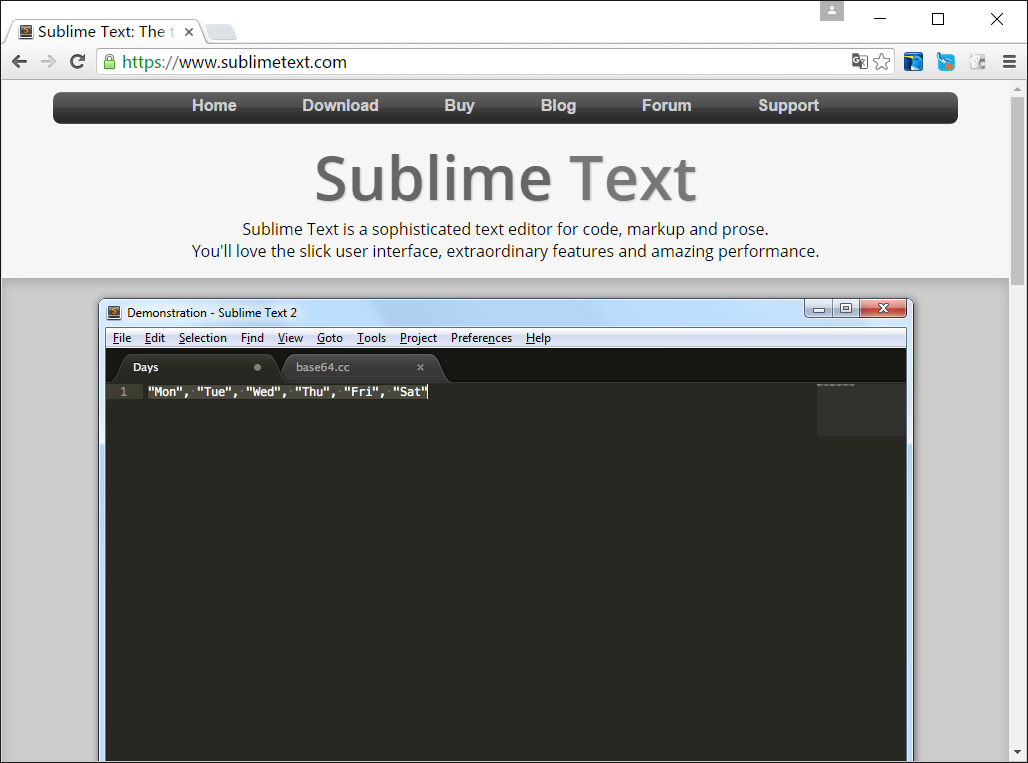Screen dimensions: 1028x763
Task: Open the translate page icon in address bar
Action: [x=860, y=62]
